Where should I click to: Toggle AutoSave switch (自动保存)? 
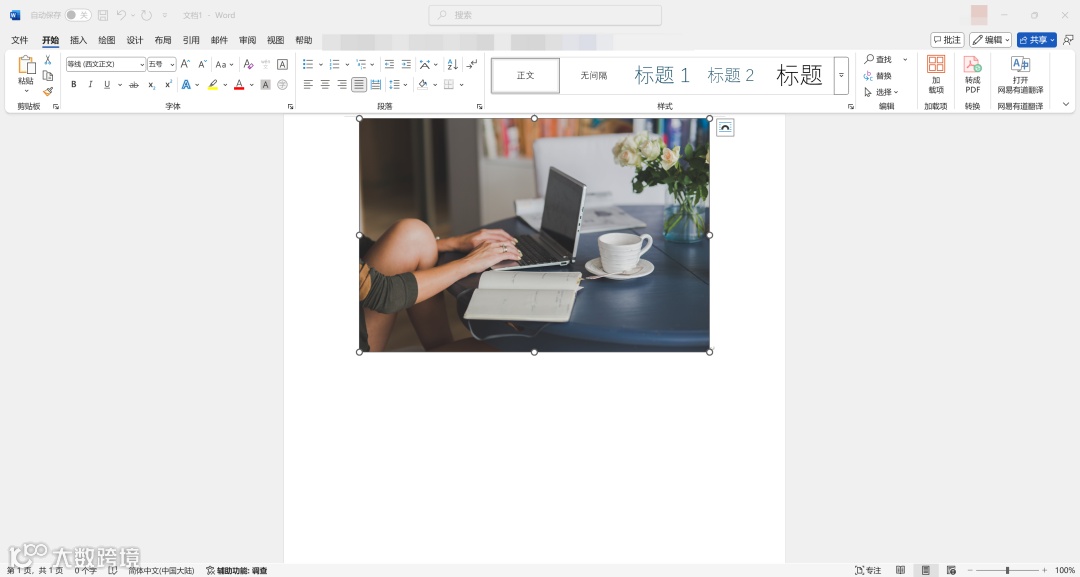coord(79,15)
